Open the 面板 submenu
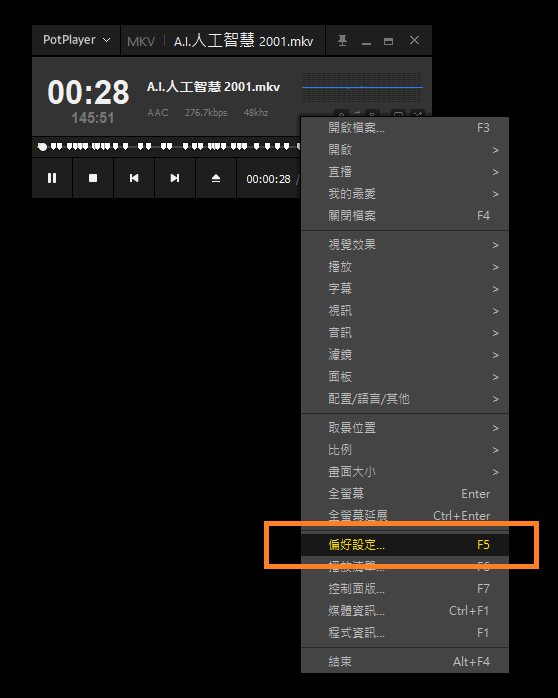The image size is (558, 698). click(x=405, y=377)
